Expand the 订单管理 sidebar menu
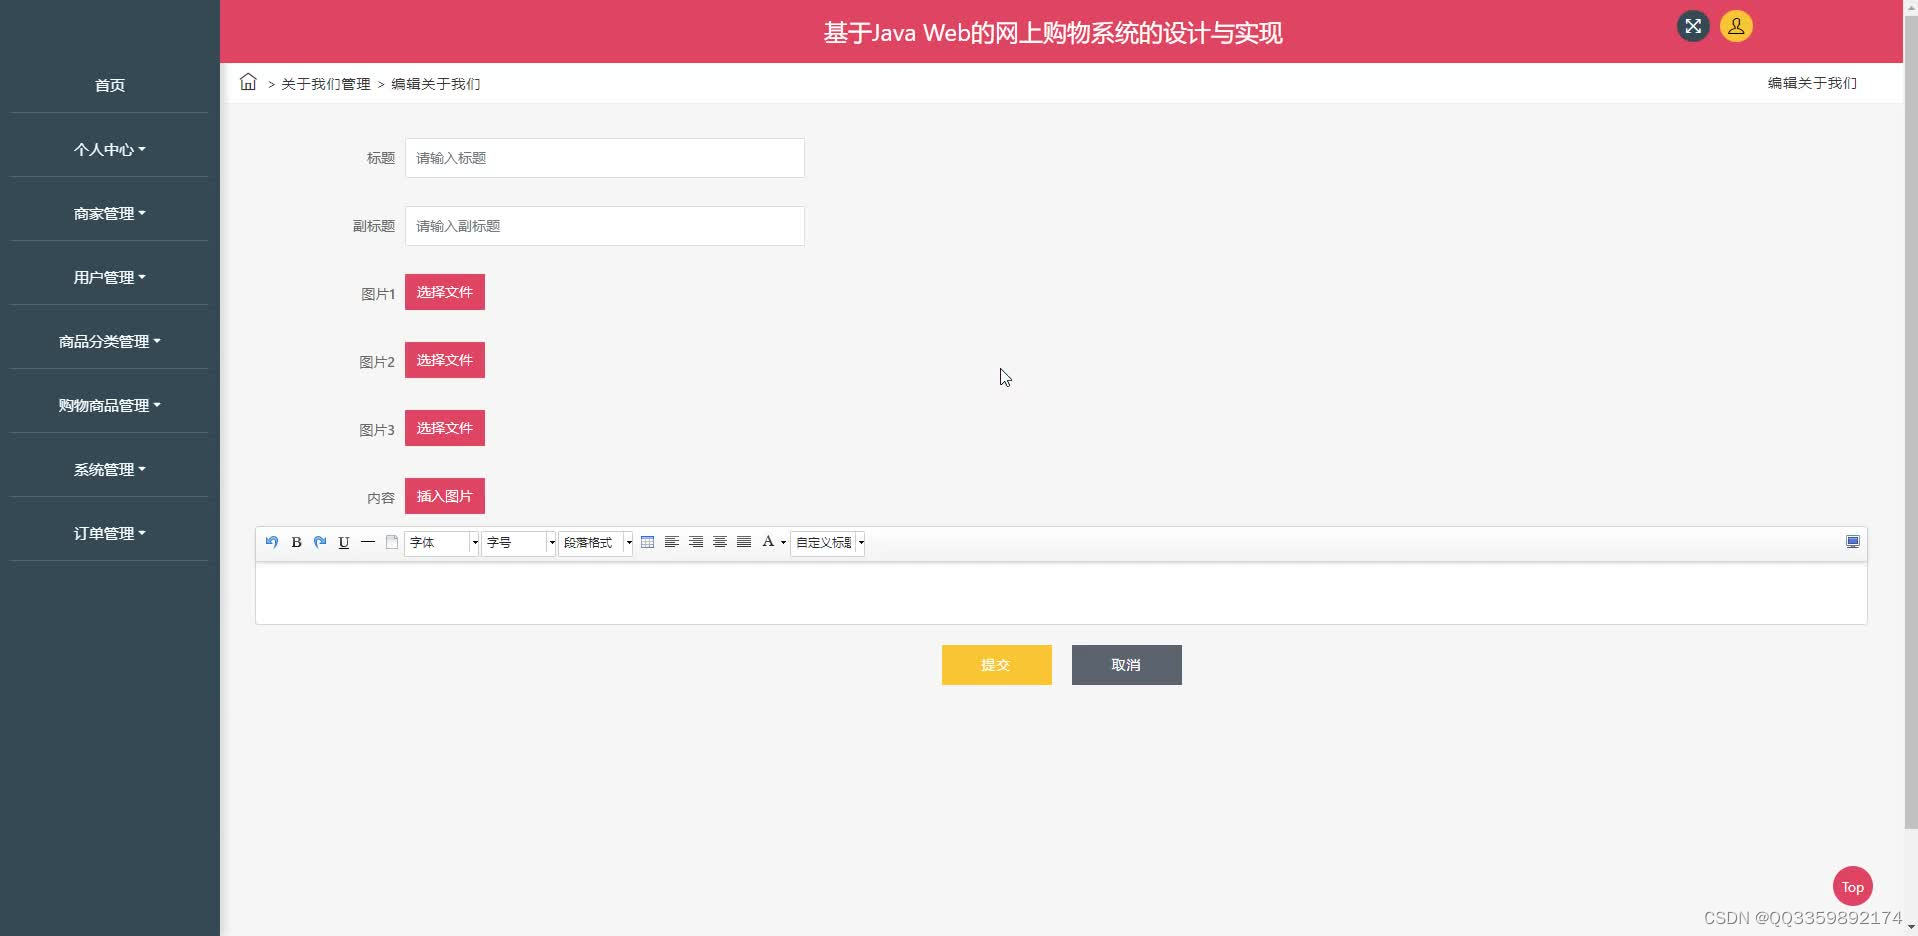The image size is (1918, 936). pos(109,533)
